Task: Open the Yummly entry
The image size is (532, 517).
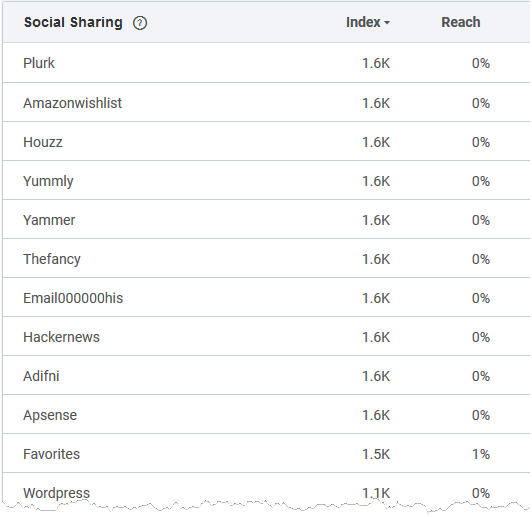Action: (x=48, y=181)
